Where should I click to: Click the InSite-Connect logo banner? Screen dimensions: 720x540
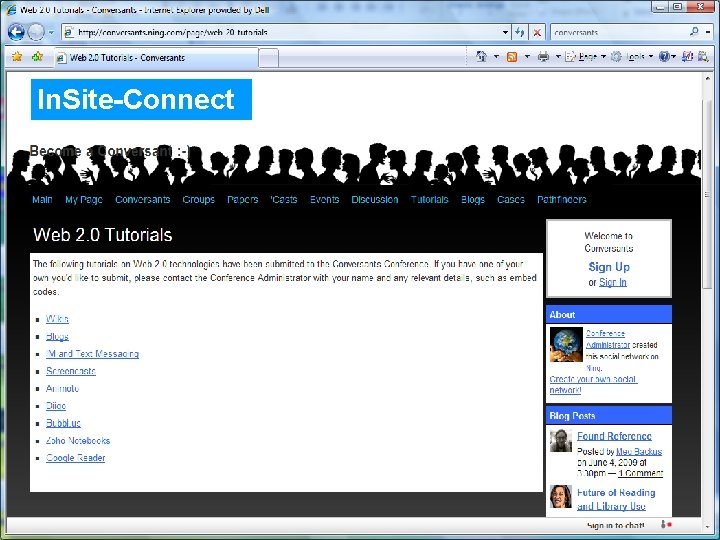(x=141, y=99)
